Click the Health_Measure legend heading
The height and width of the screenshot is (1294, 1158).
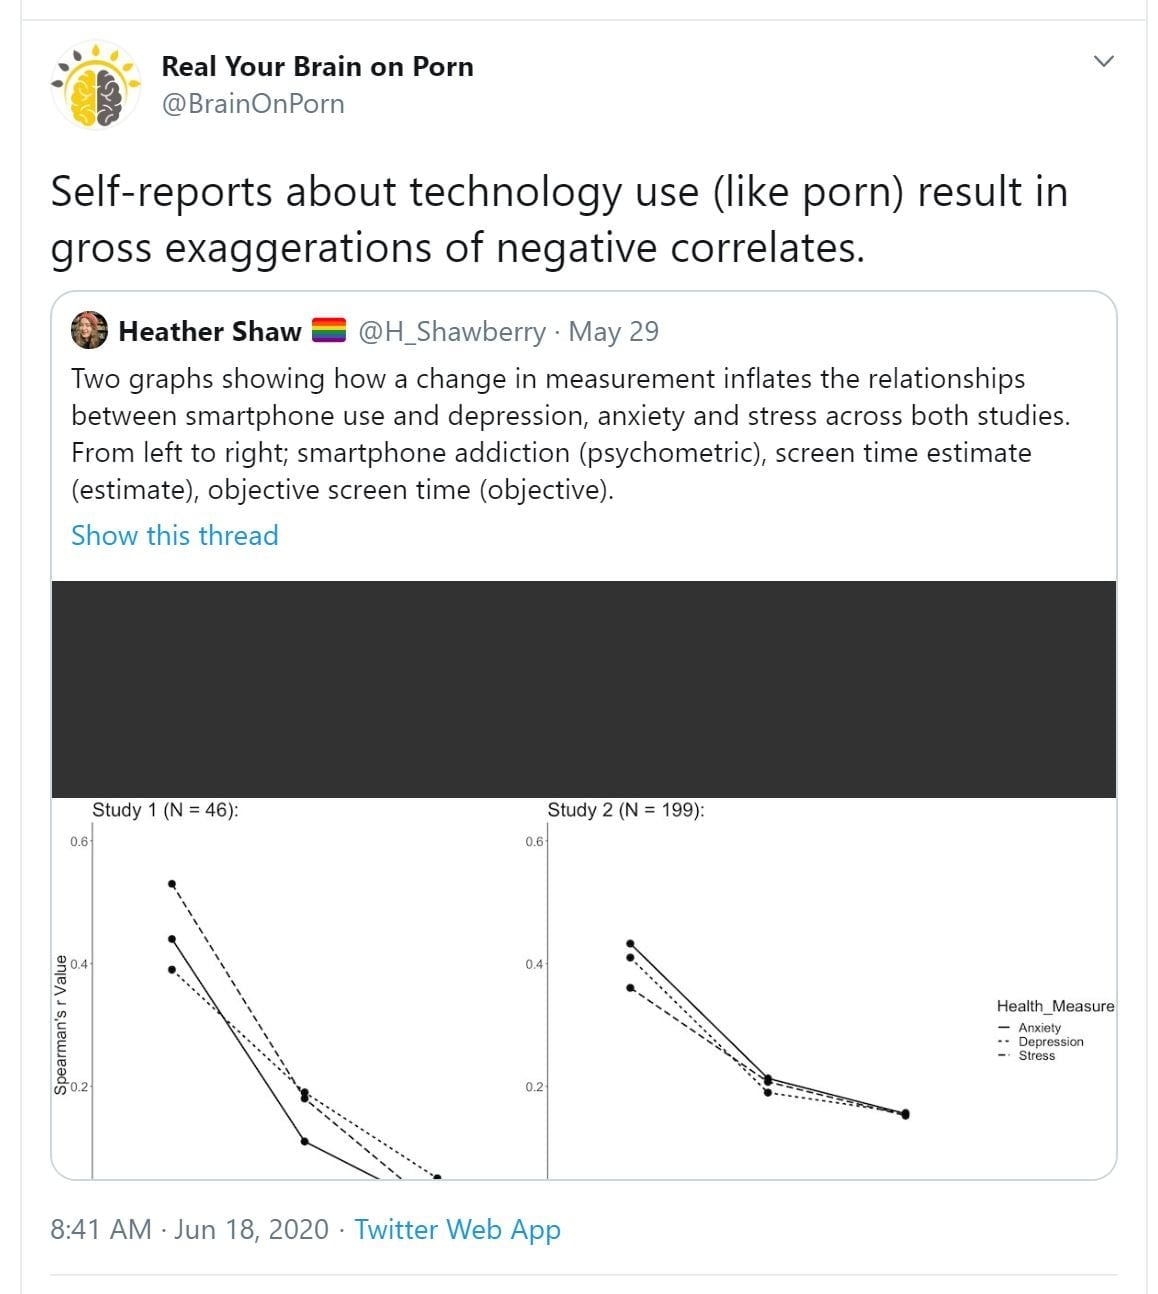tap(1055, 1006)
